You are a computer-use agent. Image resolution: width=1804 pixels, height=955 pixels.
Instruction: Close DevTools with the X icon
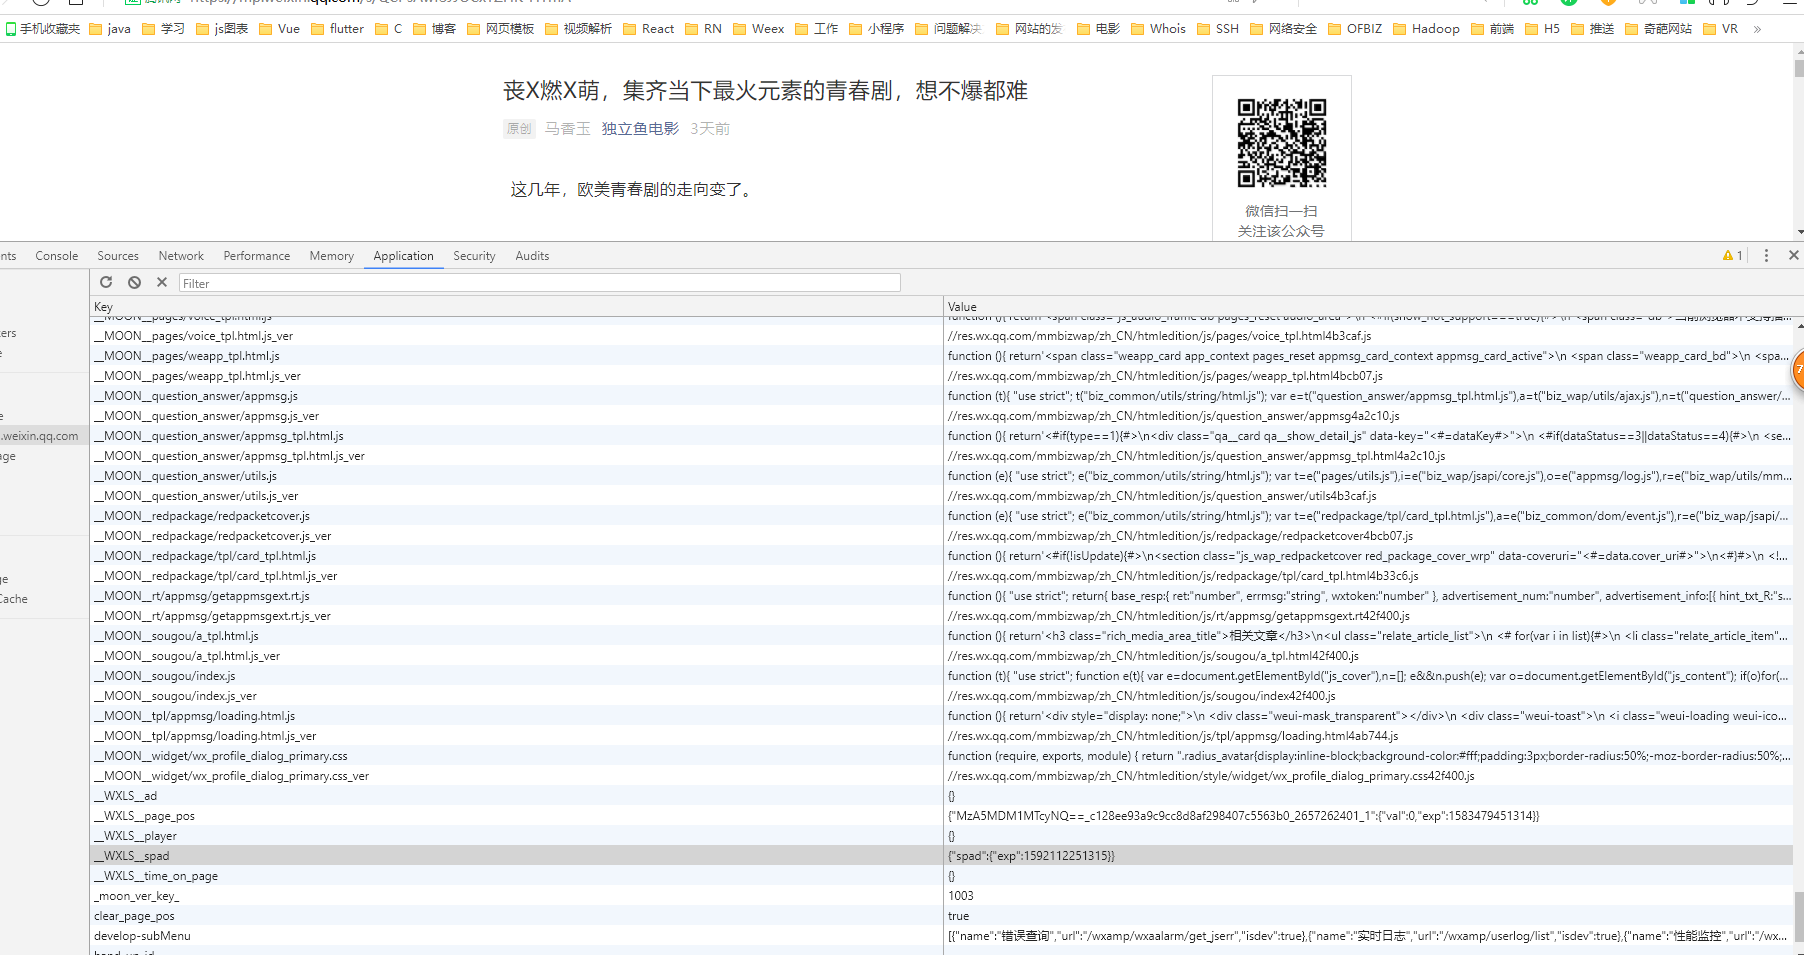pos(1793,255)
